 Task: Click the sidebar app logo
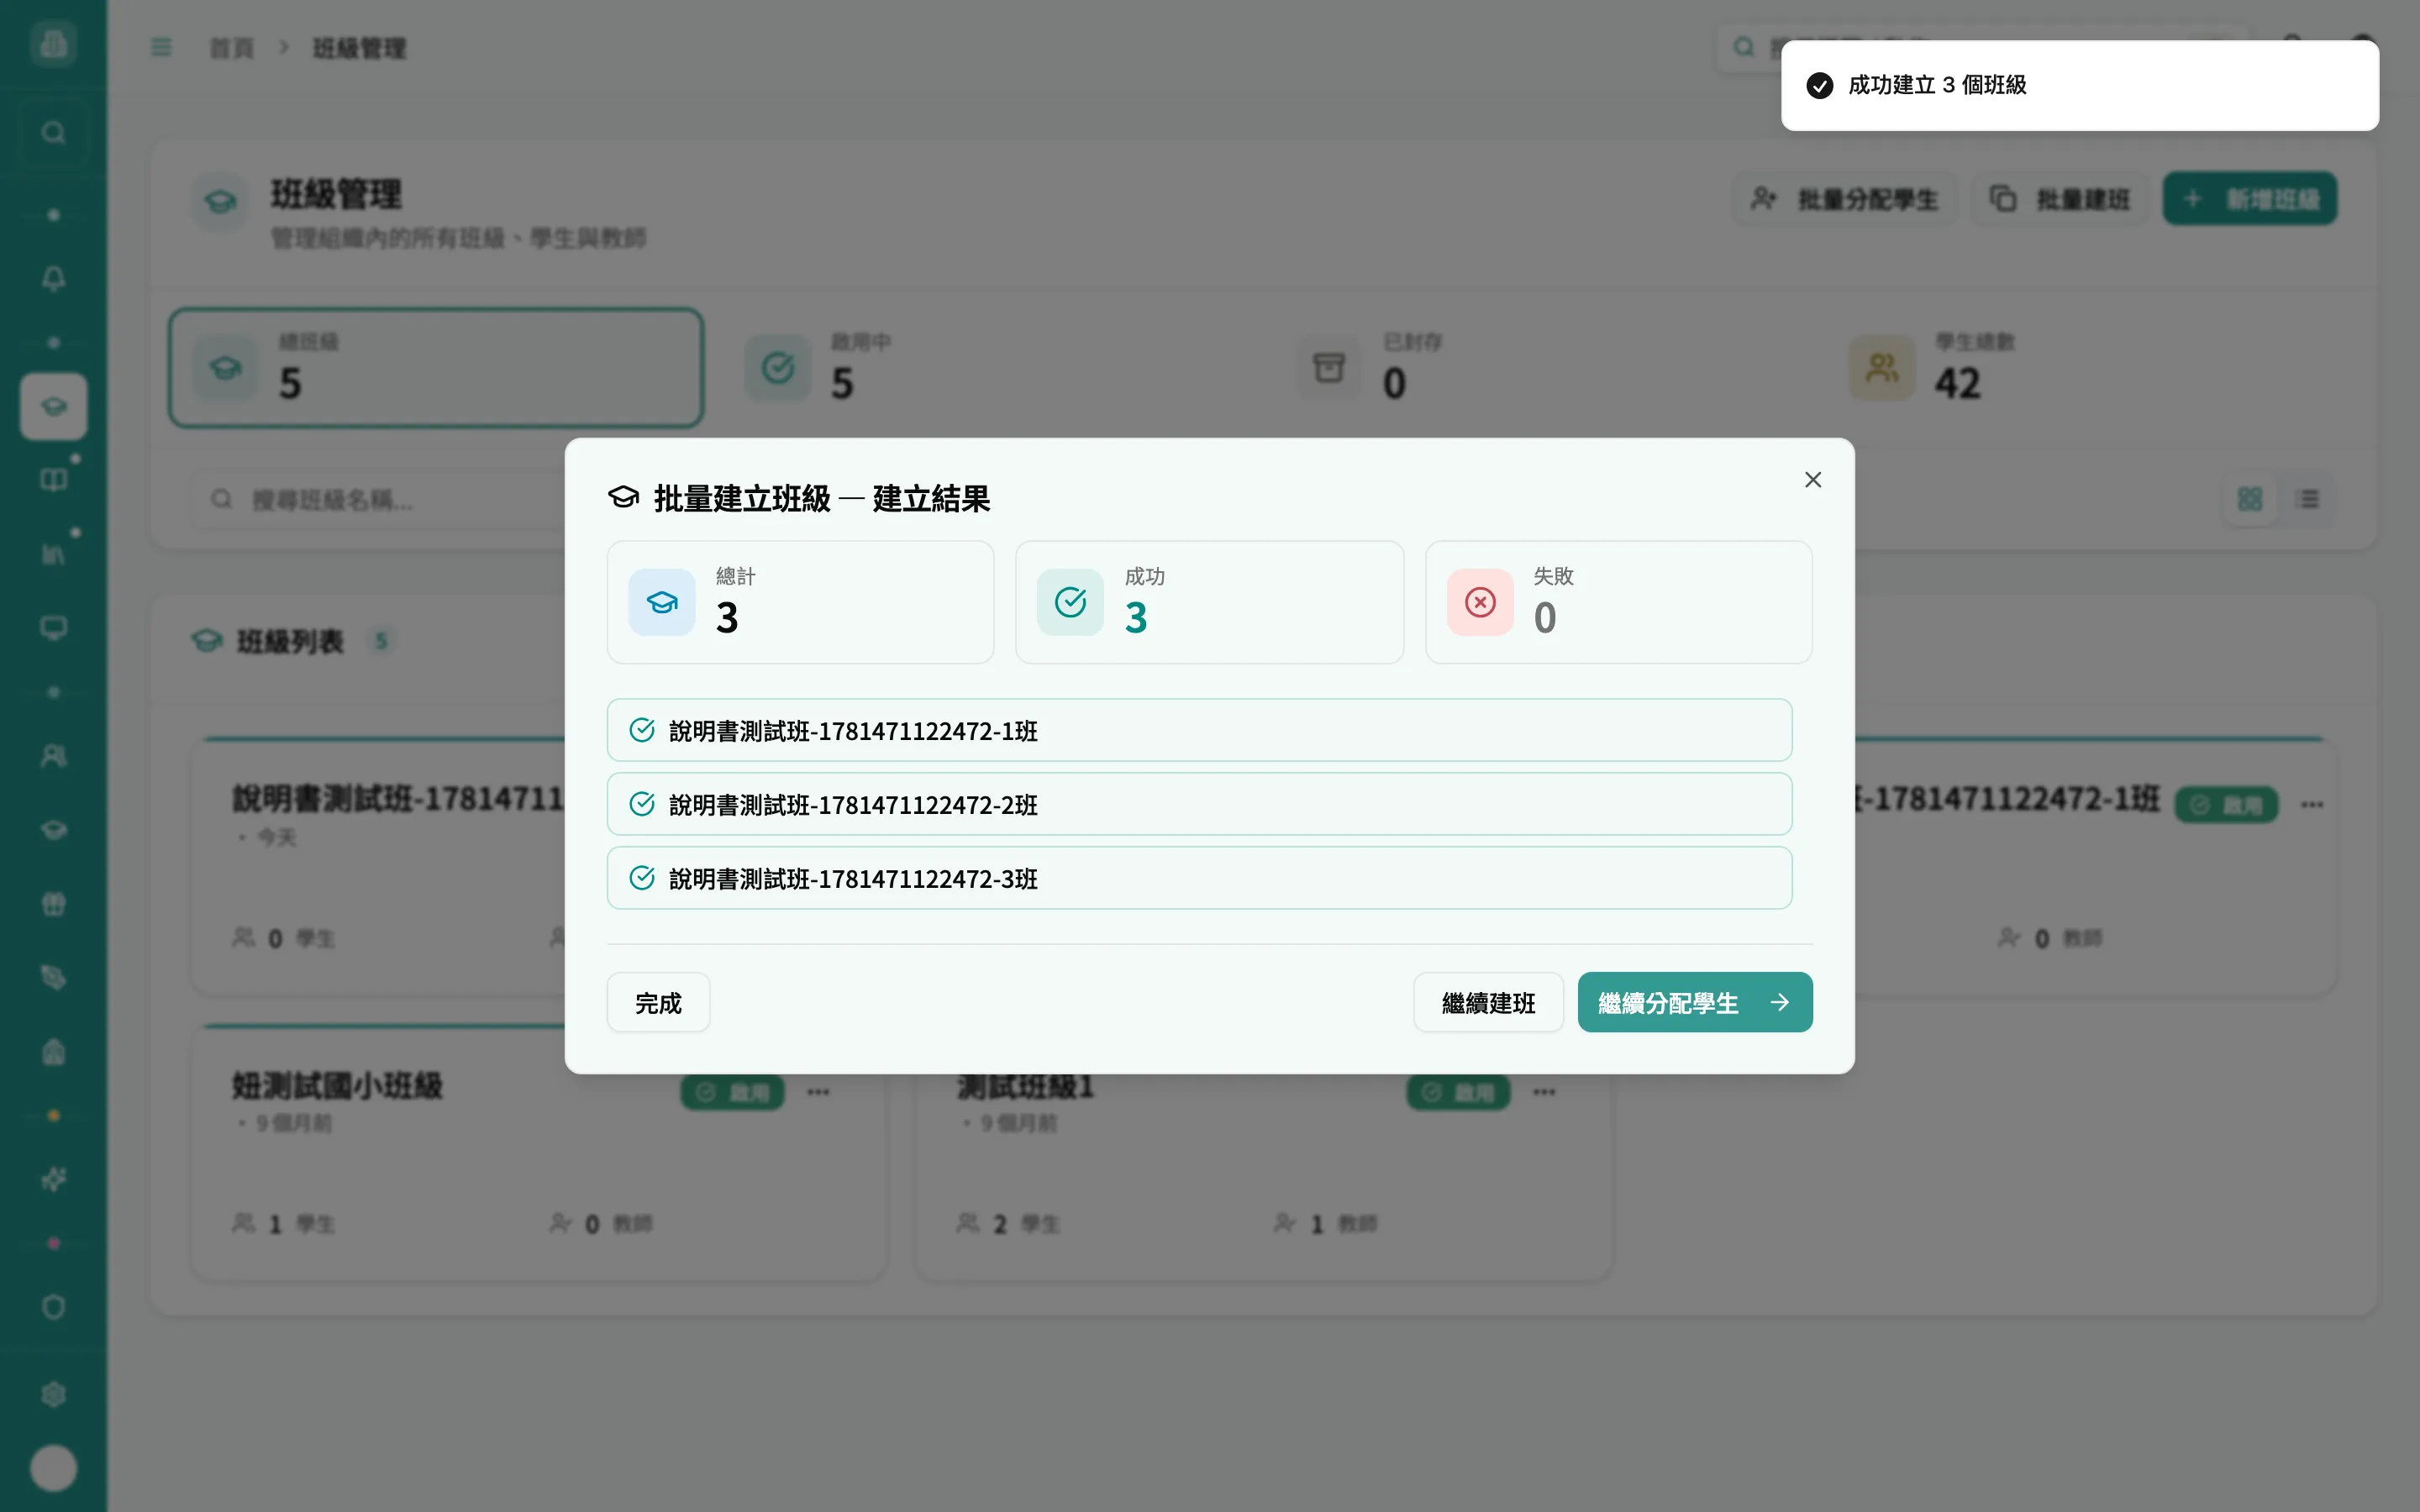coord(53,43)
